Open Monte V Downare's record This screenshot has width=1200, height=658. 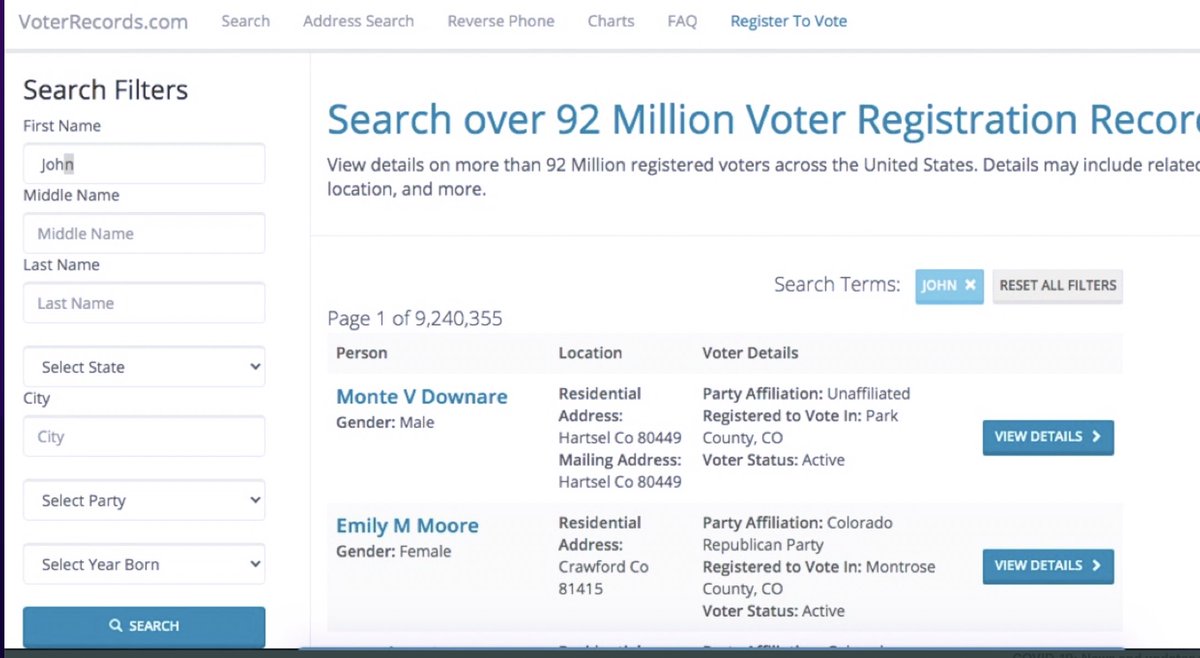pyautogui.click(x=422, y=397)
